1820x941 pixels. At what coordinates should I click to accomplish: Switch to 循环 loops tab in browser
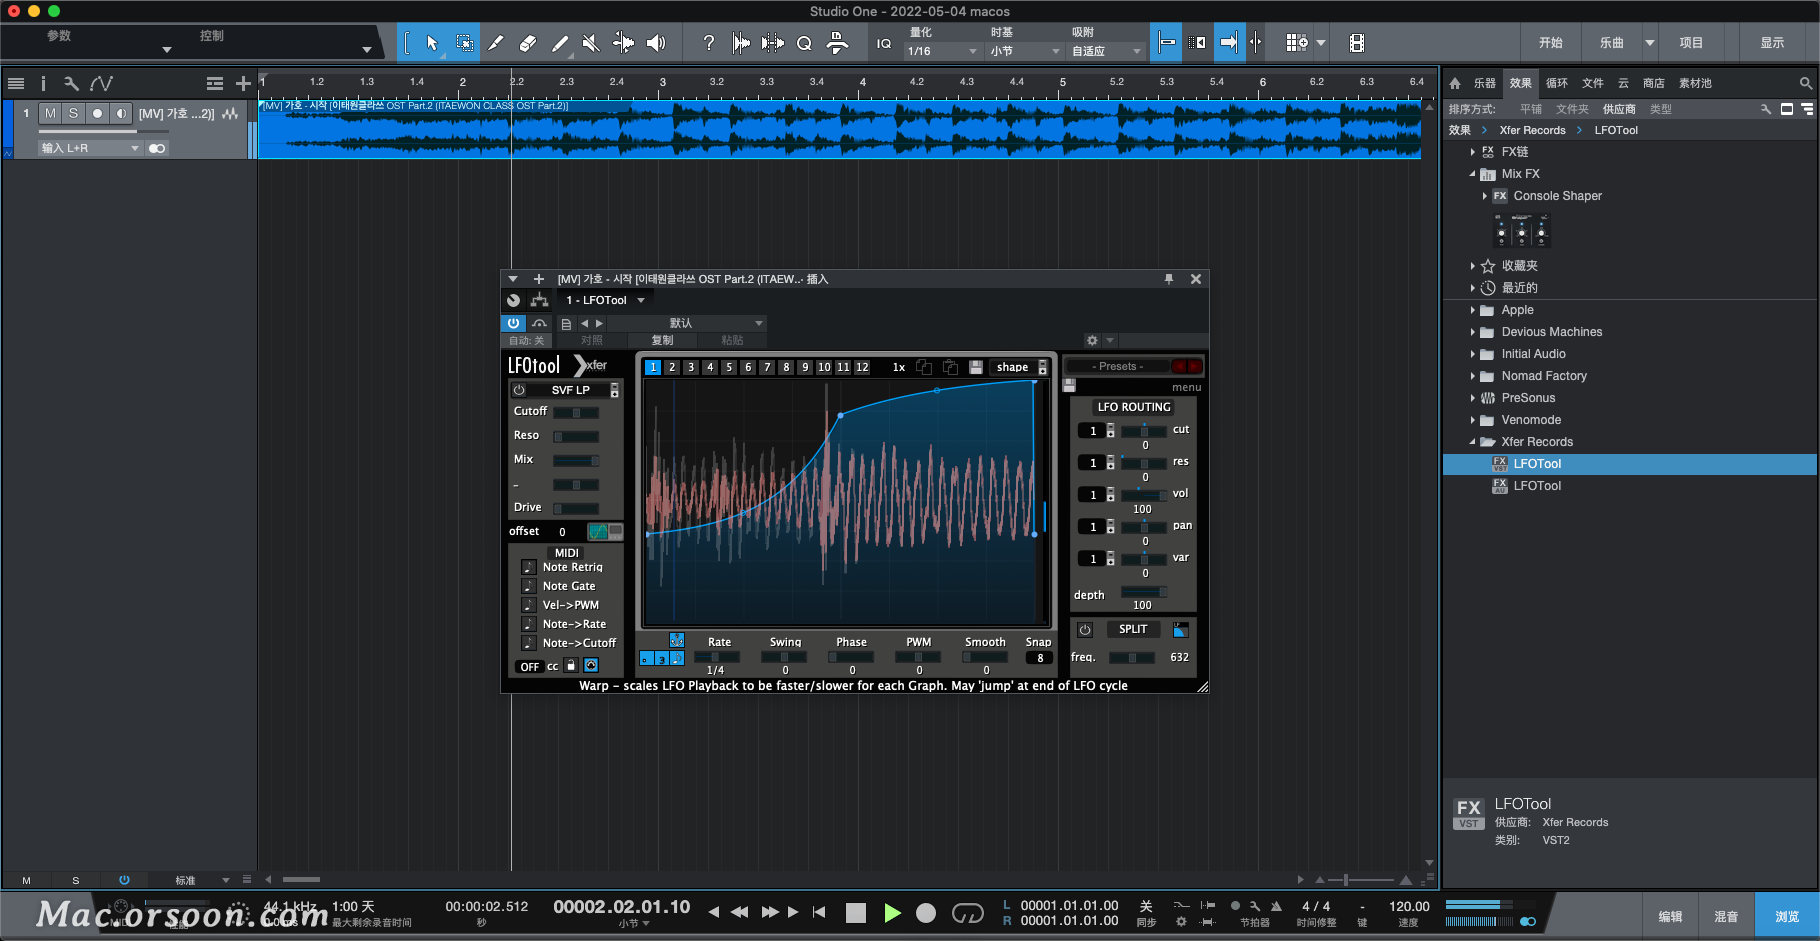[1557, 83]
